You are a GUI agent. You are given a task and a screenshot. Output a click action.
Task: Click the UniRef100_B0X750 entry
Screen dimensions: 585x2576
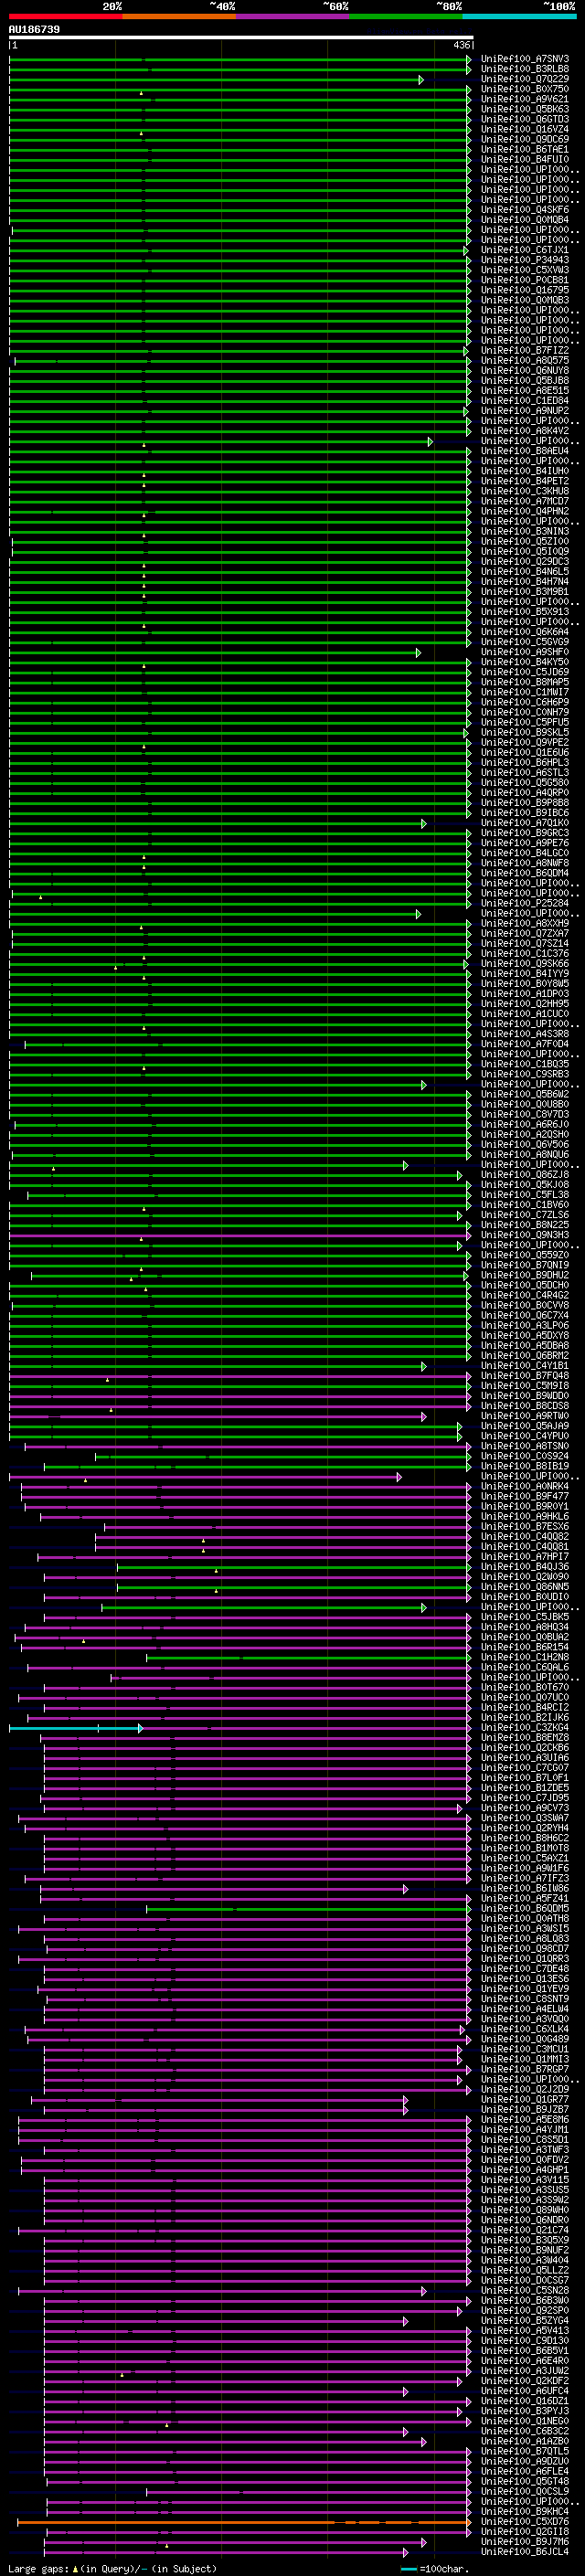[x=525, y=89]
